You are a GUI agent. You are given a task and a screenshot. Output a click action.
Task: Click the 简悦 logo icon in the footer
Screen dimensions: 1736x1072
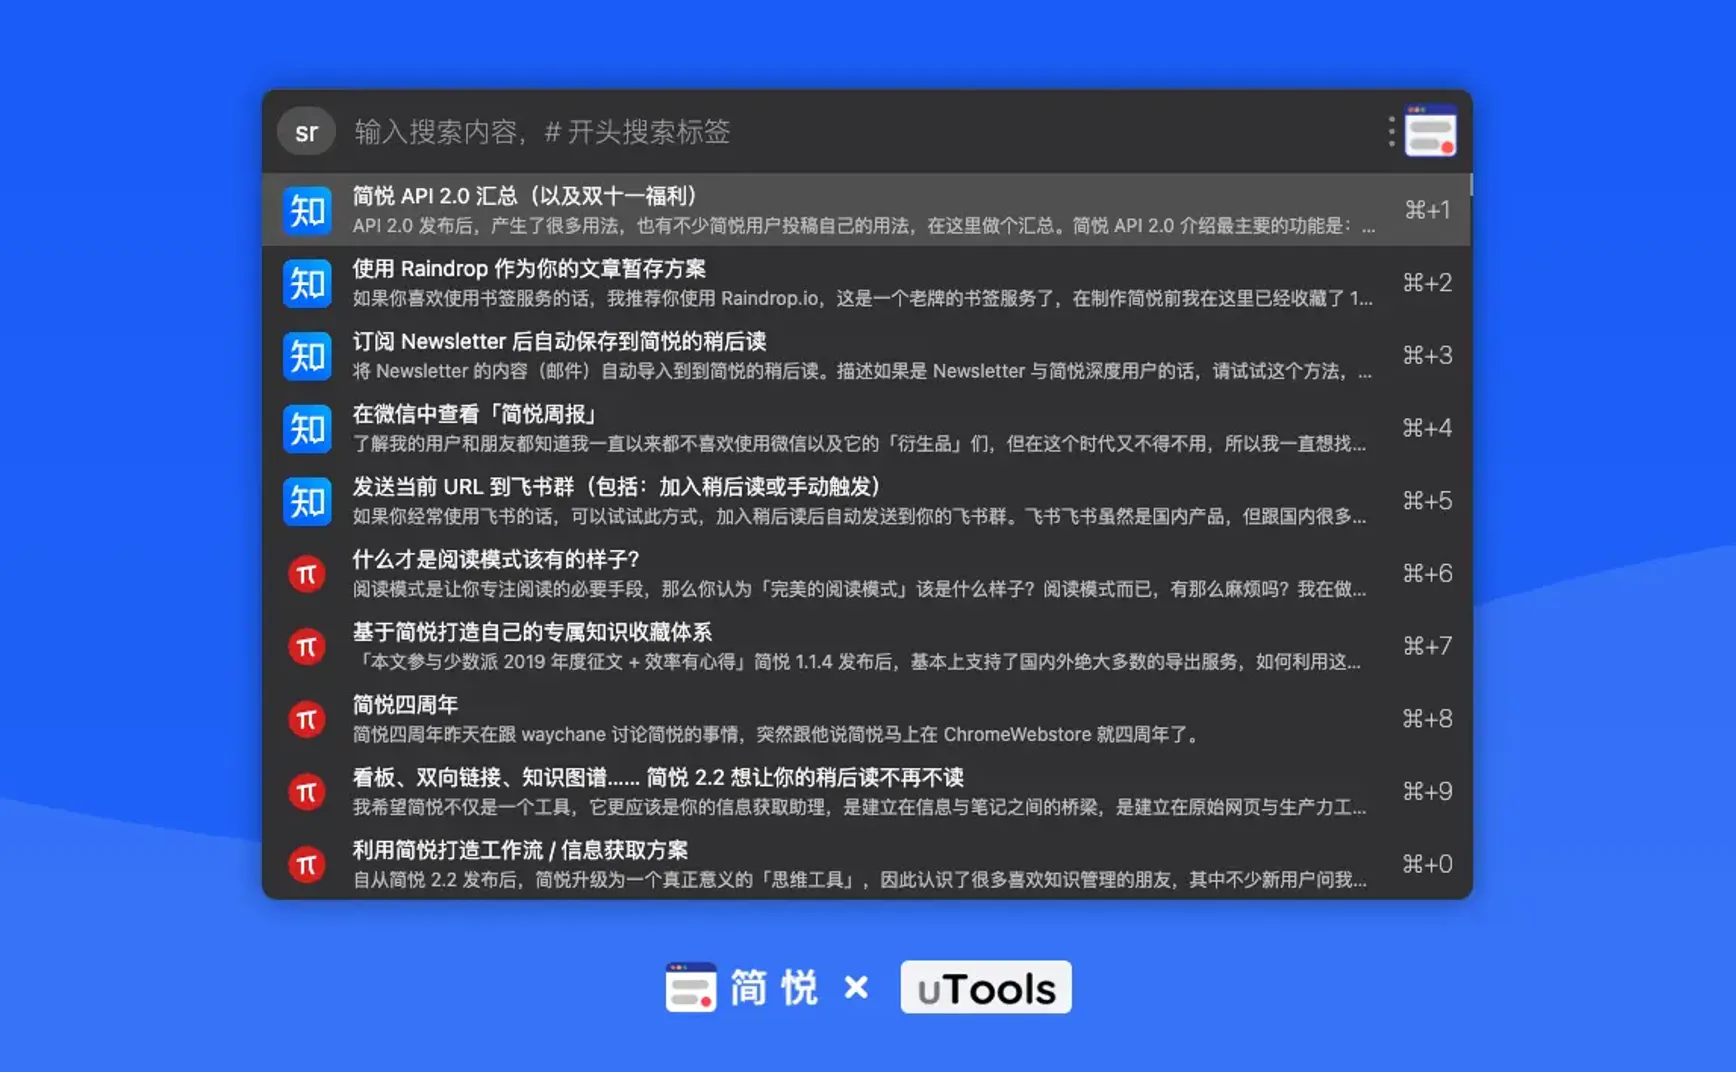(x=691, y=987)
